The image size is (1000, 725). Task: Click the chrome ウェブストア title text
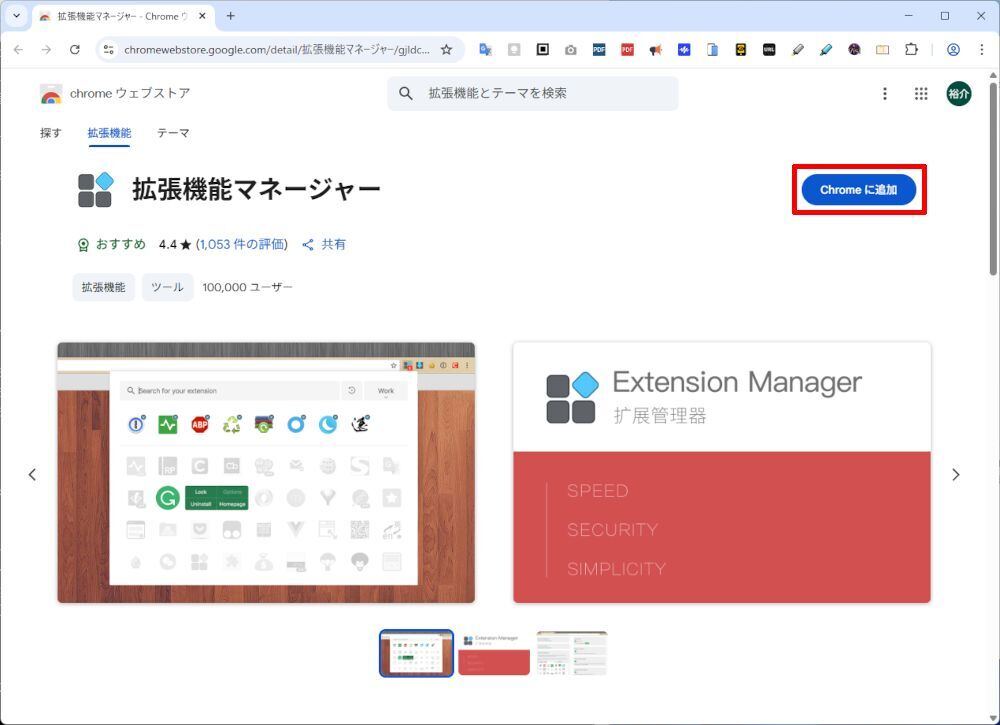130,93
